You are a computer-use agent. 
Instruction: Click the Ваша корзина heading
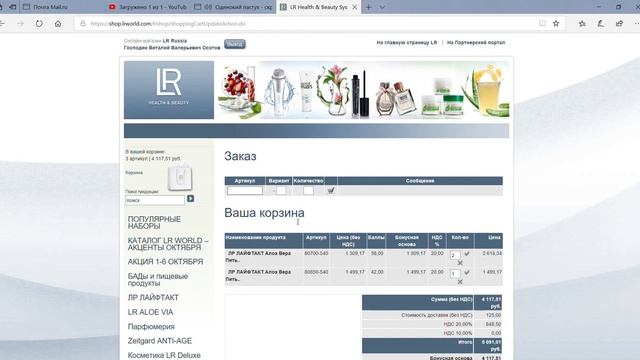[264, 213]
